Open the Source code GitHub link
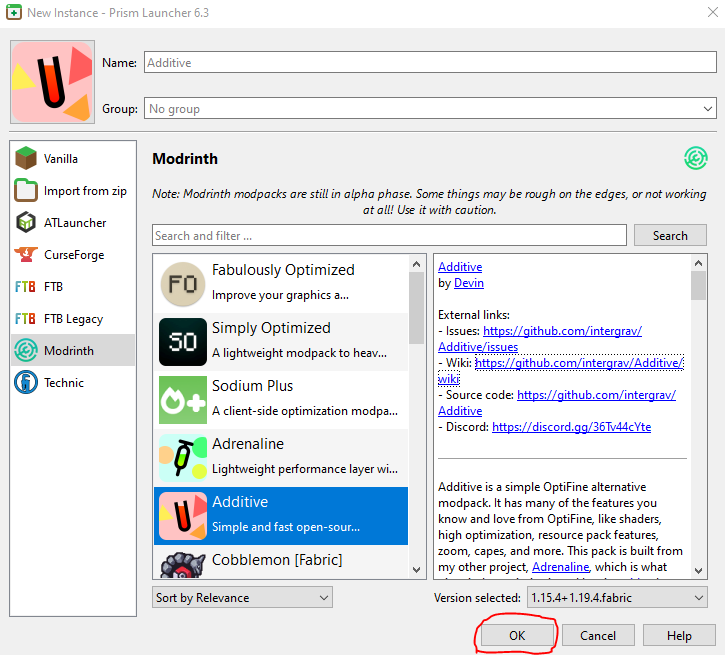Image resolution: width=725 pixels, height=655 pixels. [596, 395]
